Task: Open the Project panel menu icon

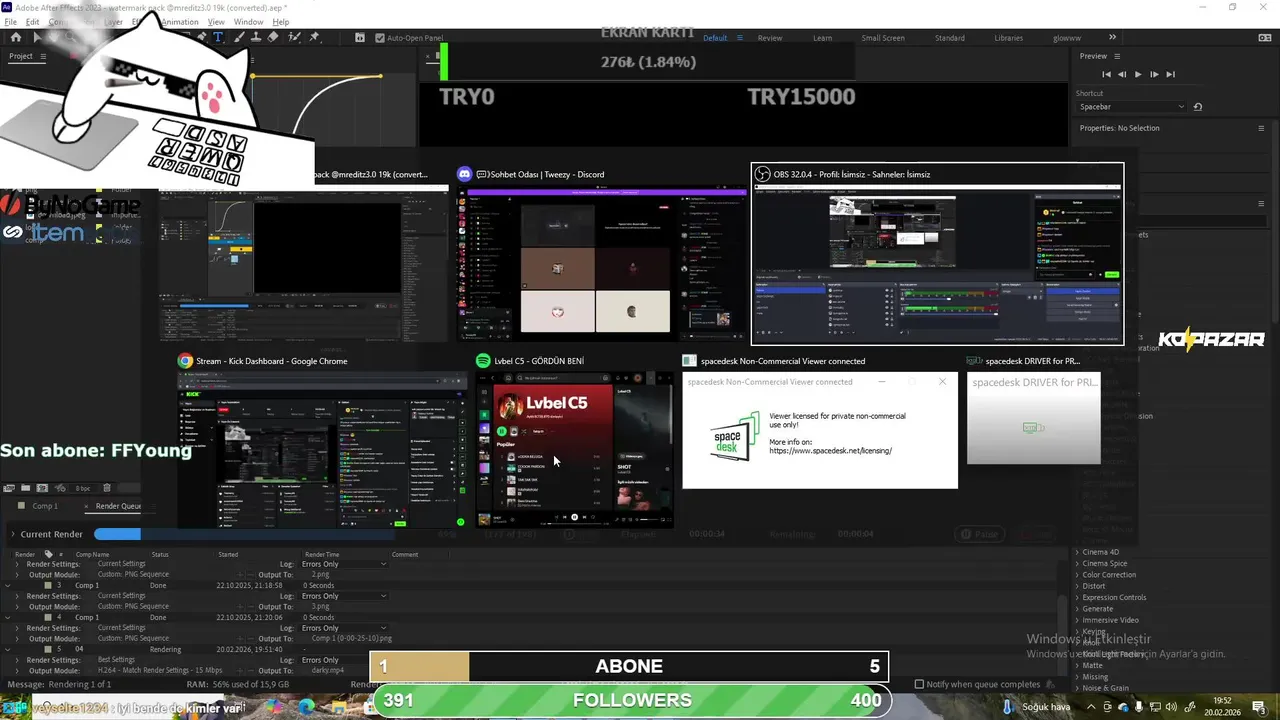Action: (x=43, y=56)
